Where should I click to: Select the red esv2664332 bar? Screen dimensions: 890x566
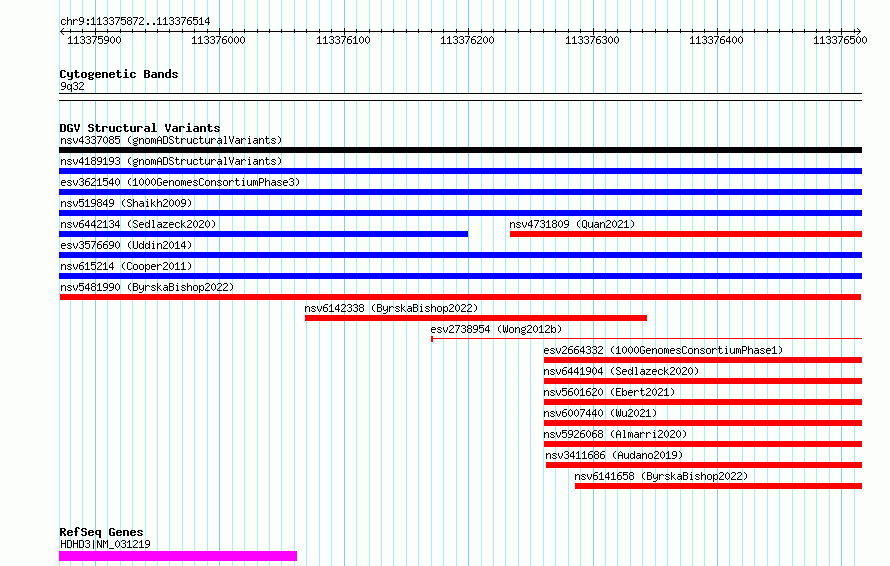pos(703,360)
